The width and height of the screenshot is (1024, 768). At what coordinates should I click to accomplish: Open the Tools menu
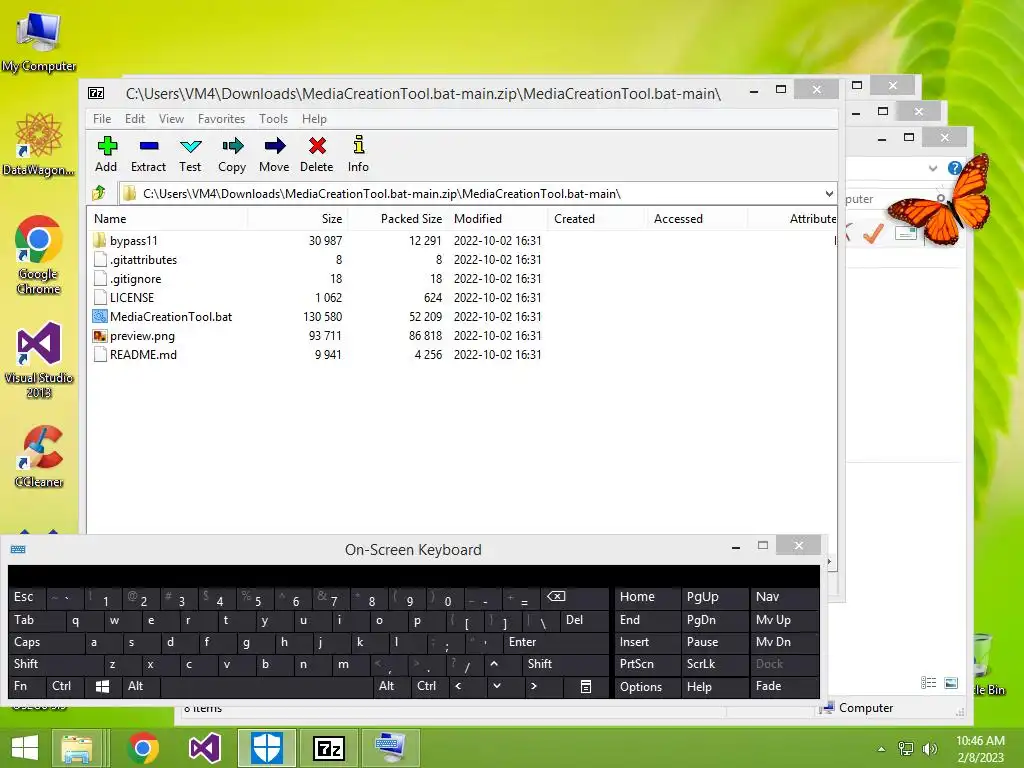tap(274, 119)
